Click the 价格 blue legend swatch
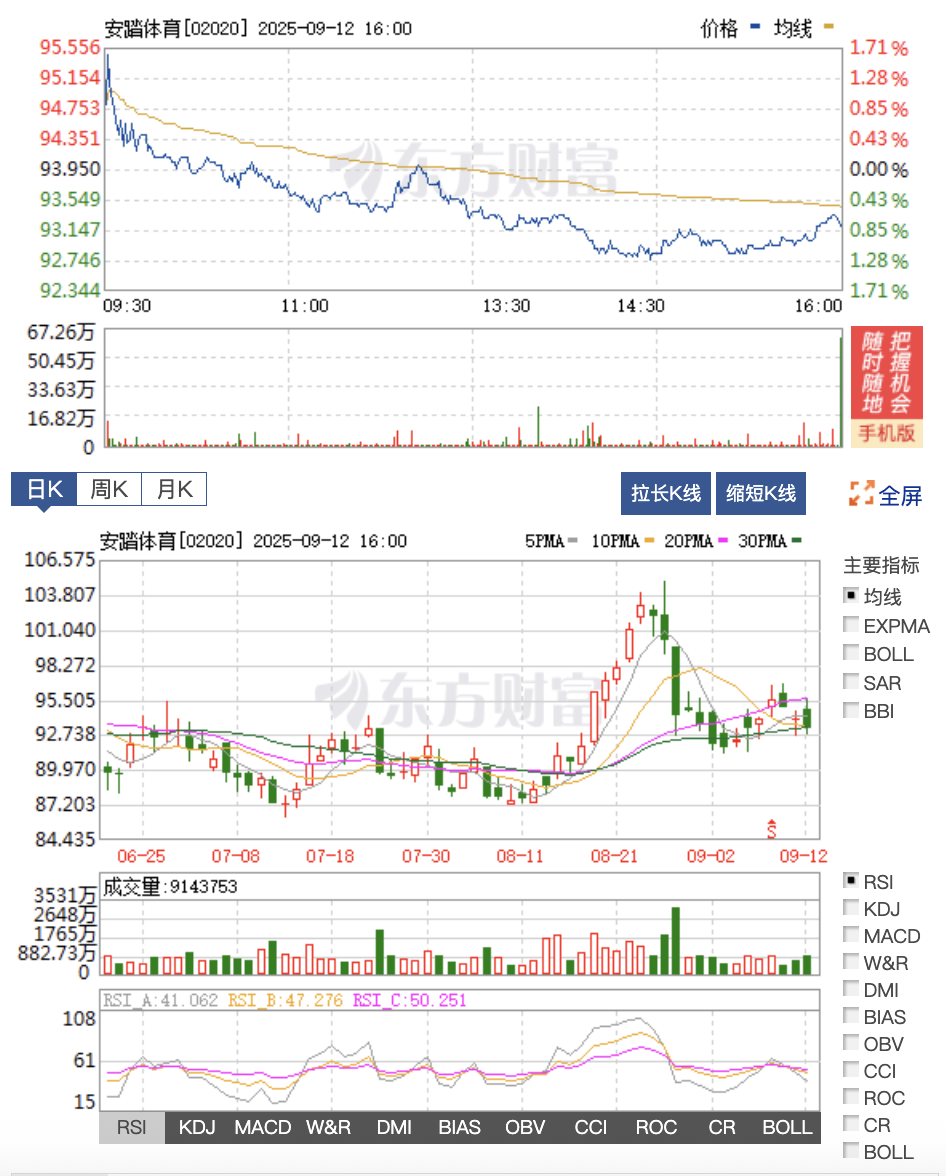 click(755, 26)
